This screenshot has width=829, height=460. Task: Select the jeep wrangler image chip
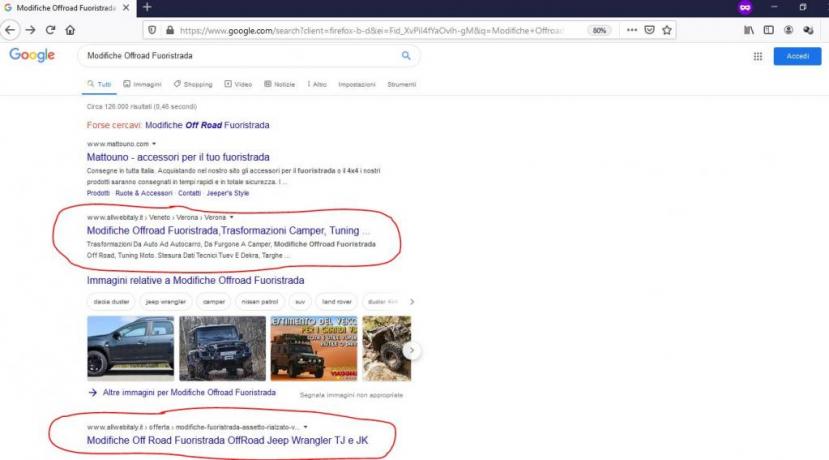click(165, 301)
